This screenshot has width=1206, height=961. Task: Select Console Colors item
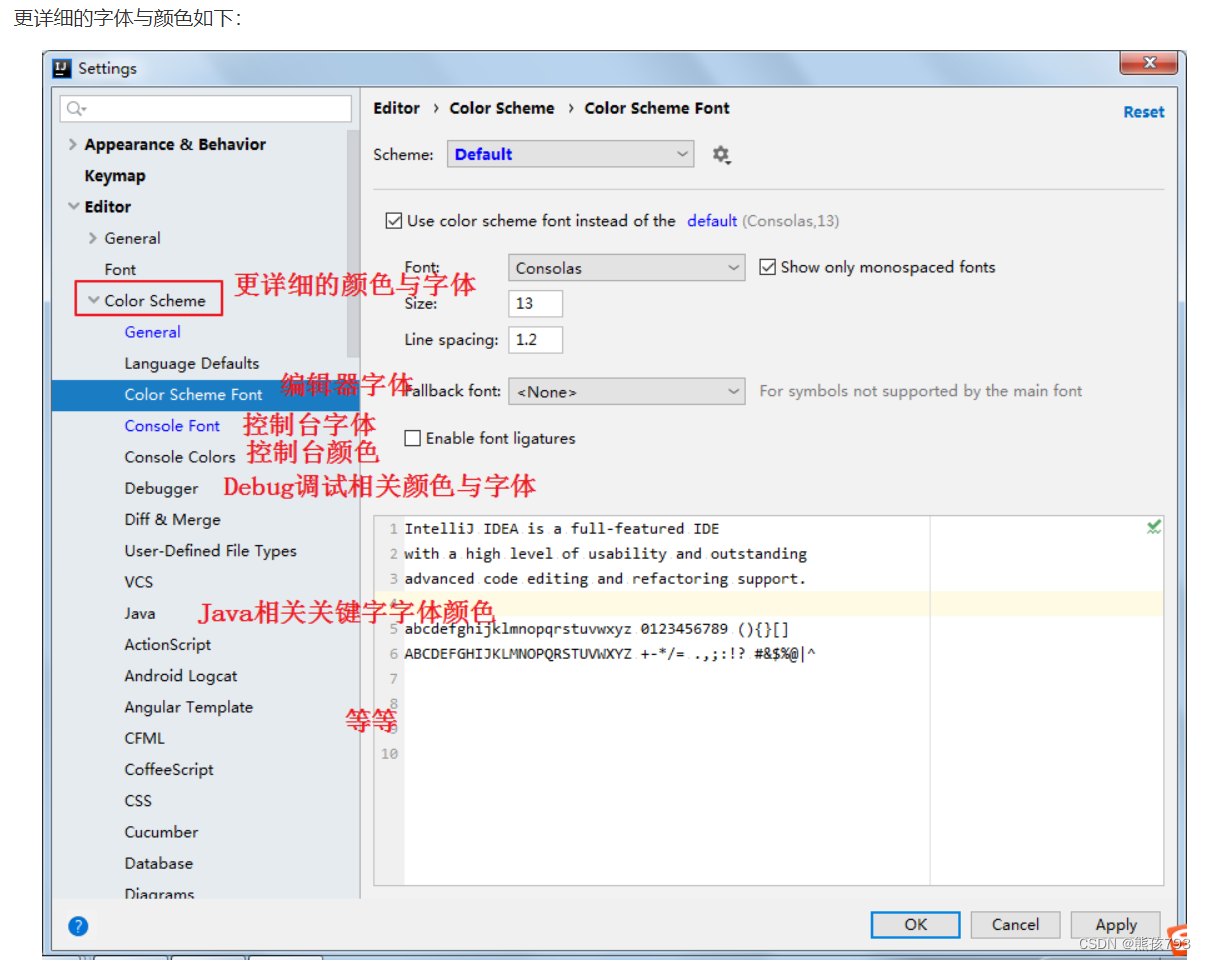(180, 457)
